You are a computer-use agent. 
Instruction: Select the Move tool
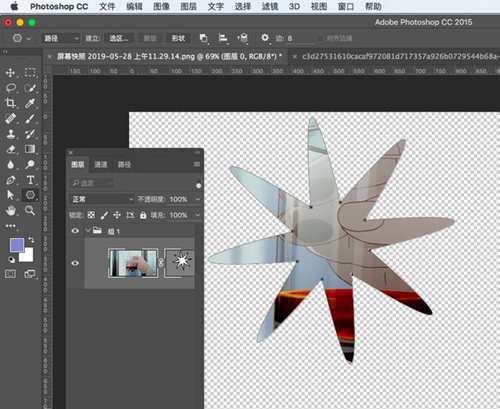[x=10, y=73]
